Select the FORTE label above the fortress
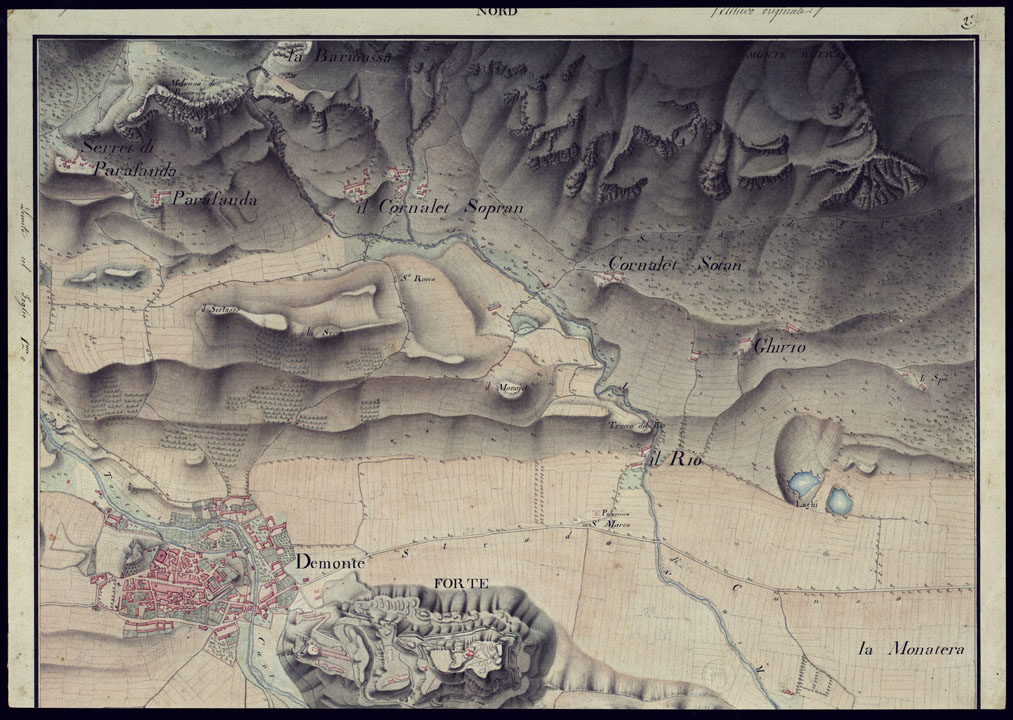1013x720 pixels. 460,583
